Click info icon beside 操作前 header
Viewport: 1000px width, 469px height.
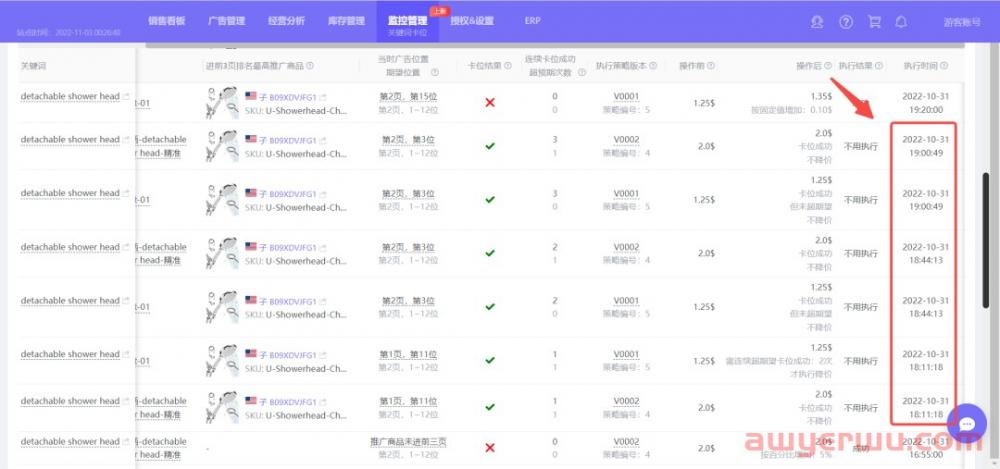(x=710, y=66)
